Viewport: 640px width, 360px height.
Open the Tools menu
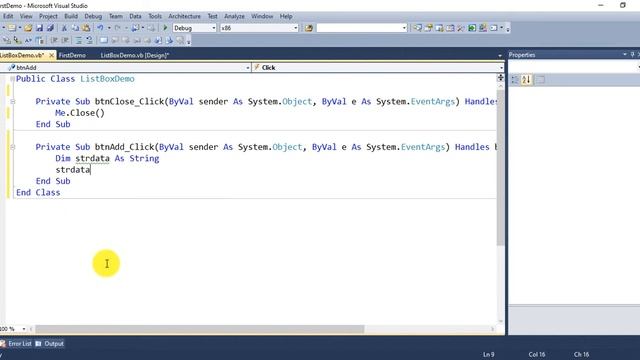click(x=155, y=16)
